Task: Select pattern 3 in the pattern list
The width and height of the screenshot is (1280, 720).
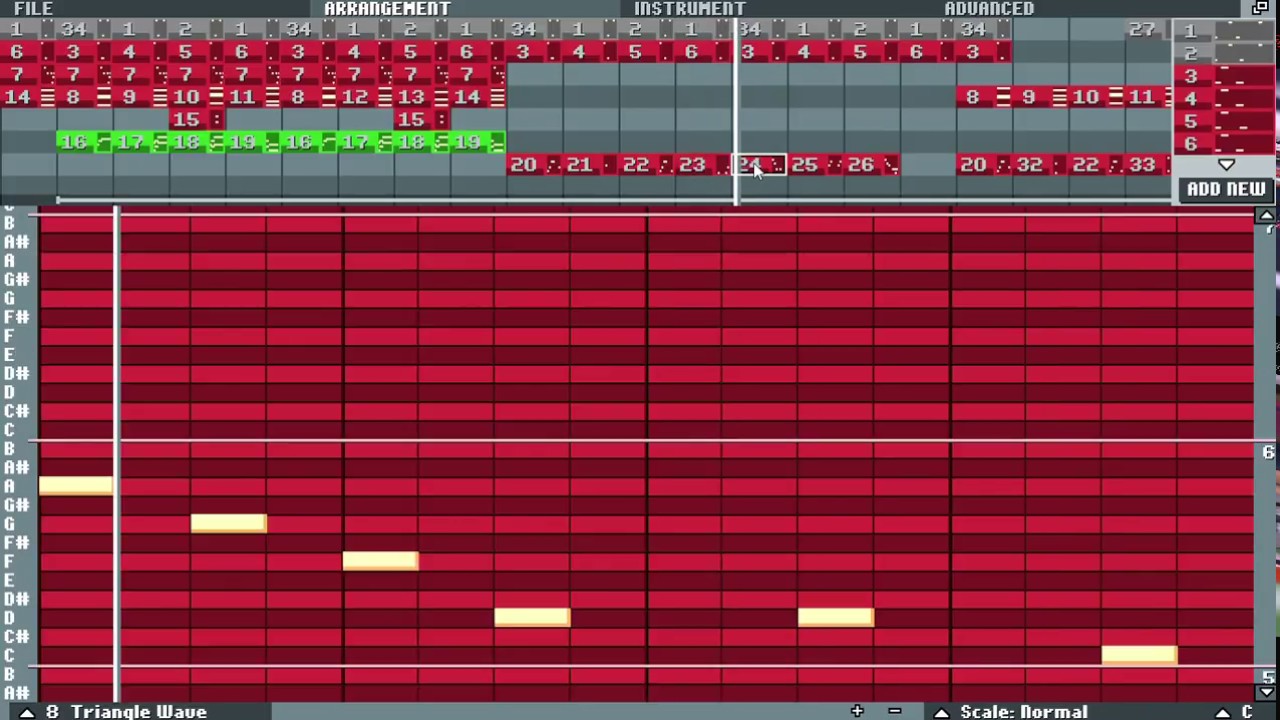Action: tap(1225, 77)
